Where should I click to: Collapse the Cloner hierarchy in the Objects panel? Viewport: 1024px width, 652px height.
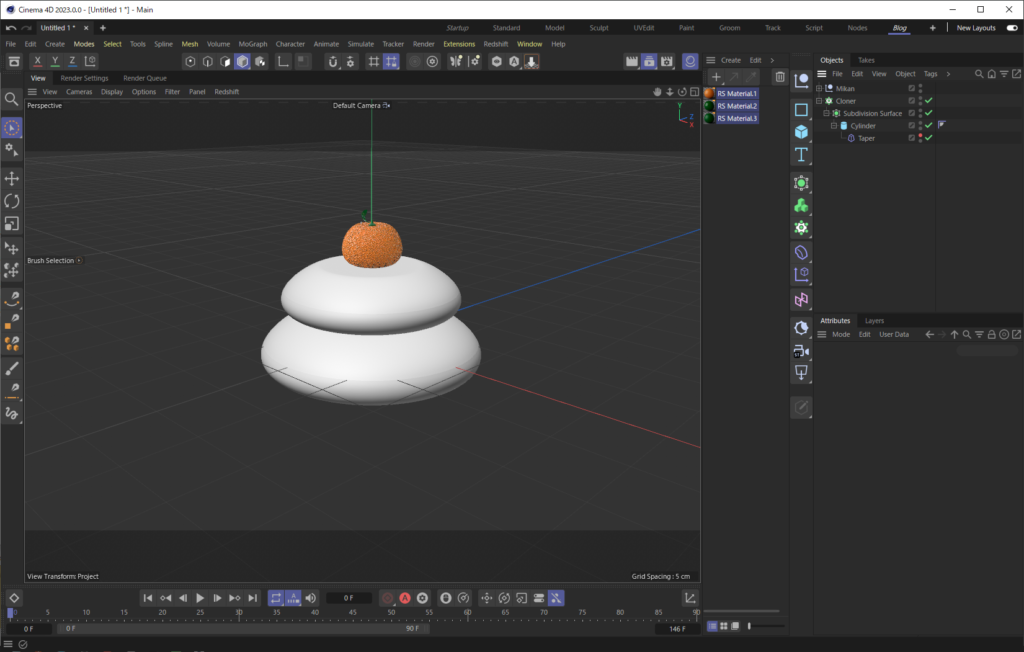tap(818, 101)
